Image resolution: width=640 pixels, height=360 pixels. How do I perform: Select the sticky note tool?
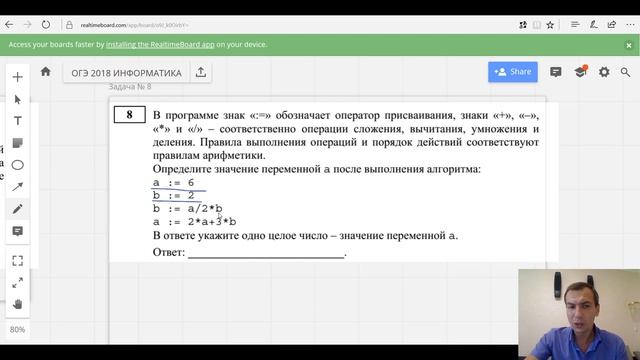(x=18, y=143)
